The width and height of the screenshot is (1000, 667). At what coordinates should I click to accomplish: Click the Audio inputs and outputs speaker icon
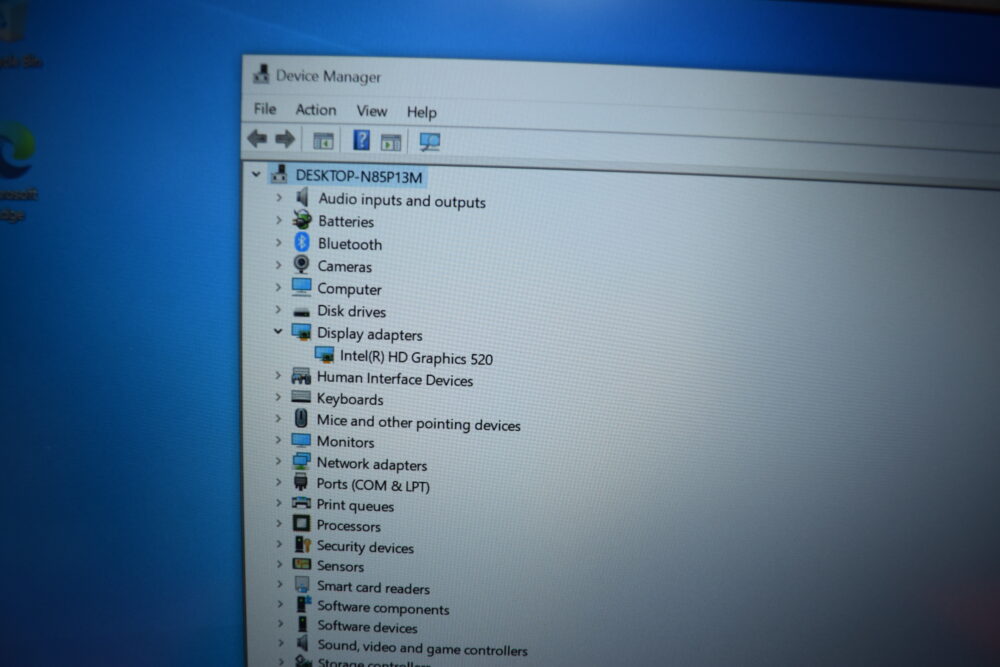[302, 197]
